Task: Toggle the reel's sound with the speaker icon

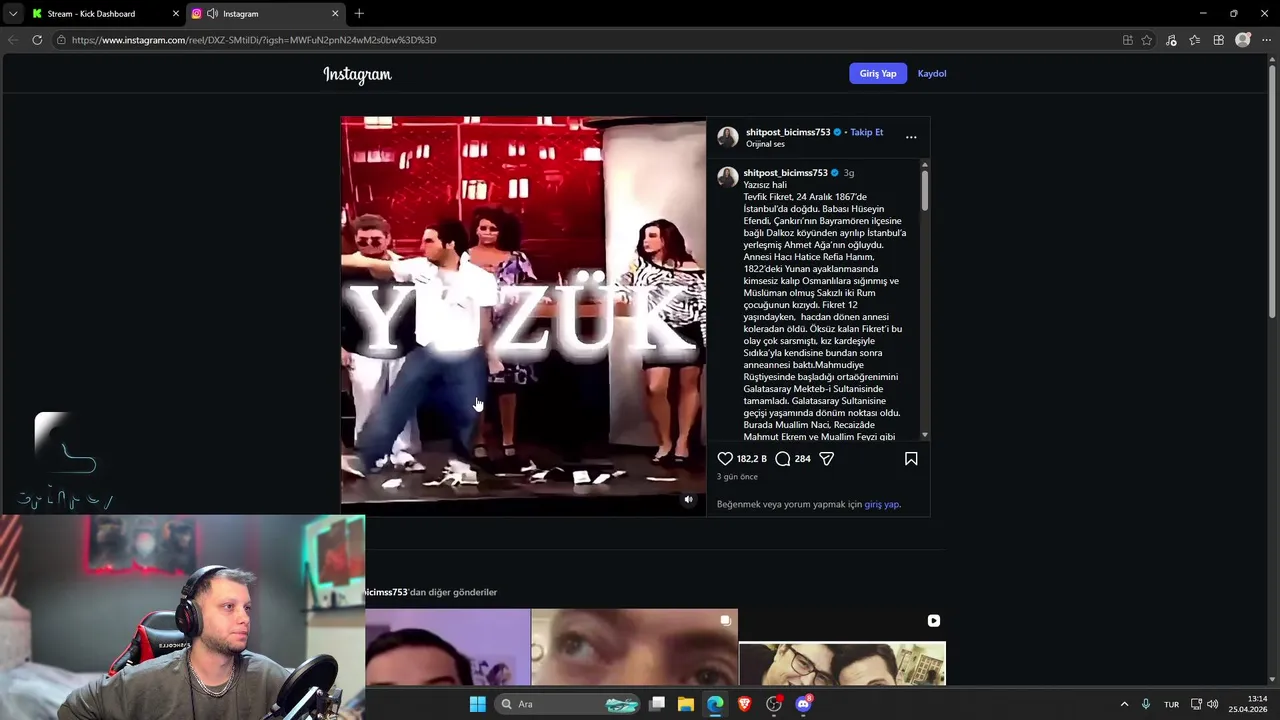Action: 688,499
